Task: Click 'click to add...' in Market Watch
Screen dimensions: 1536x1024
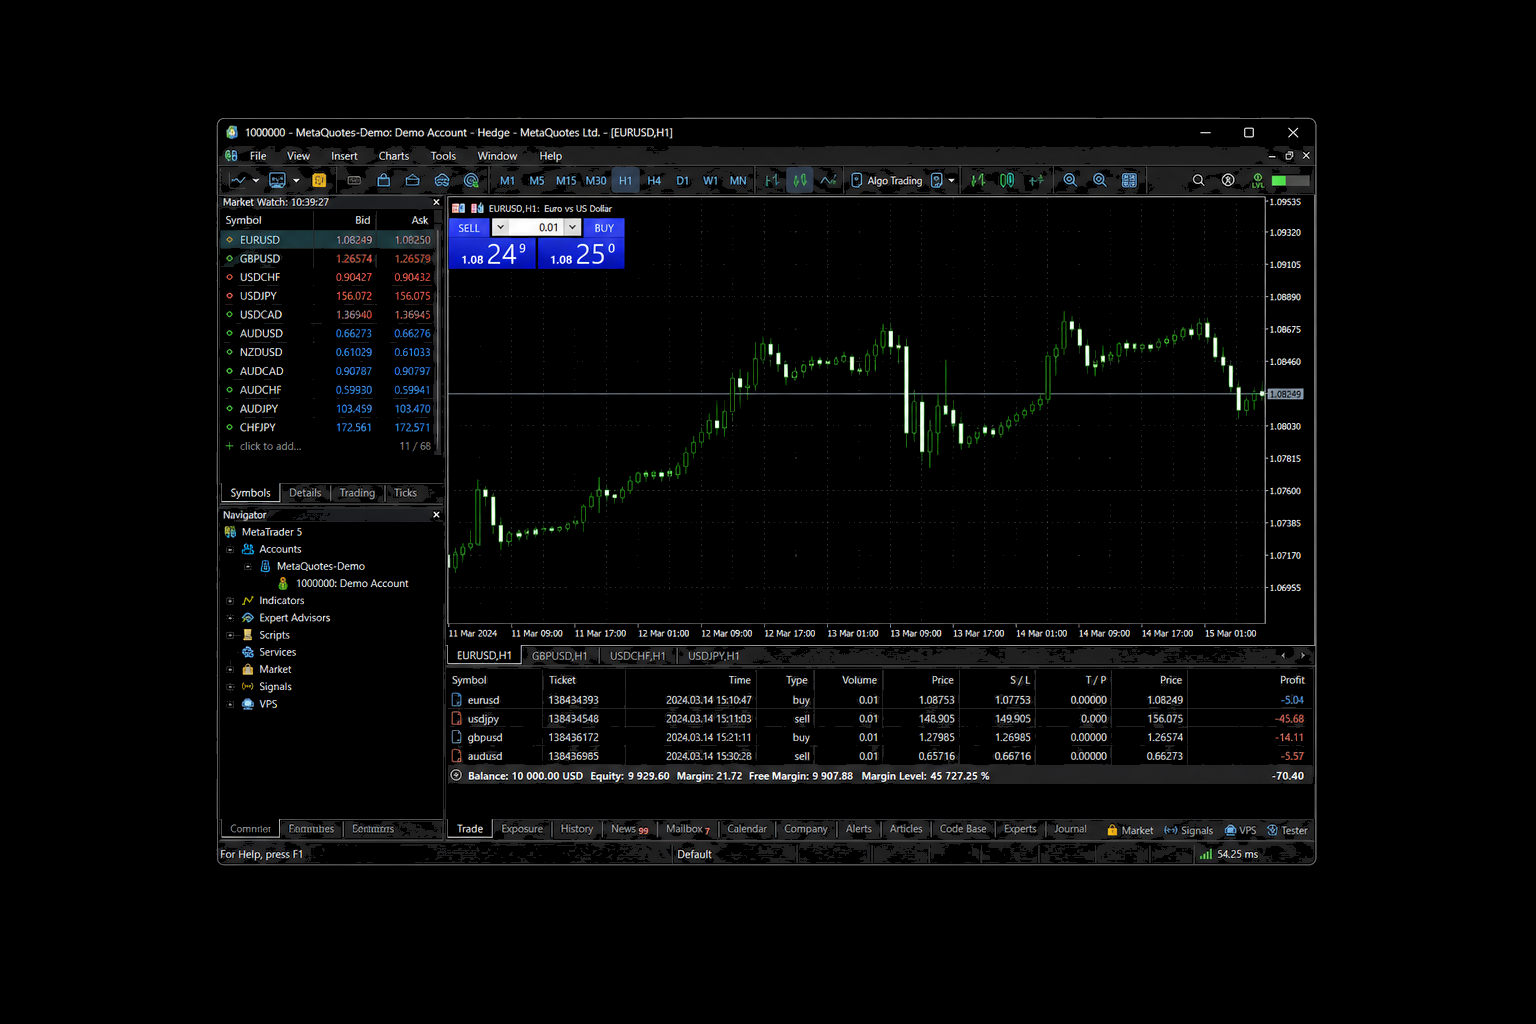Action: [x=270, y=446]
